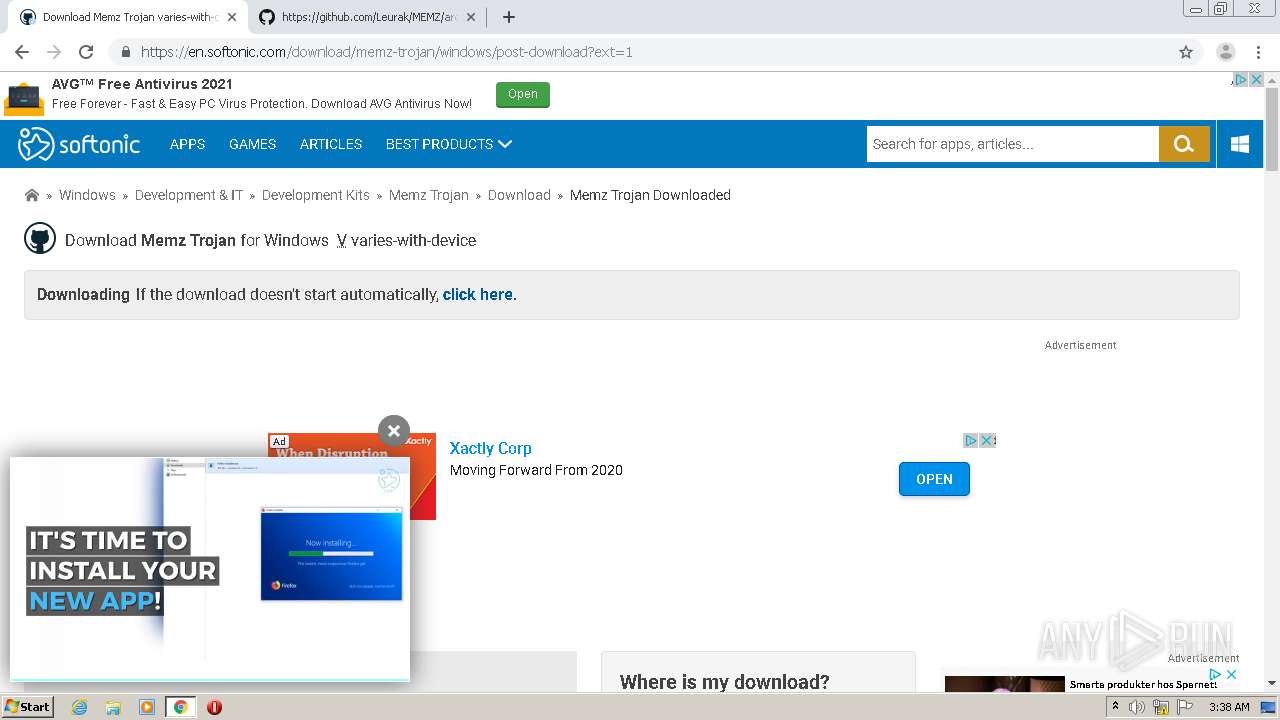
Task: Click AdChoices icon on AVG banner
Action: [1240, 80]
